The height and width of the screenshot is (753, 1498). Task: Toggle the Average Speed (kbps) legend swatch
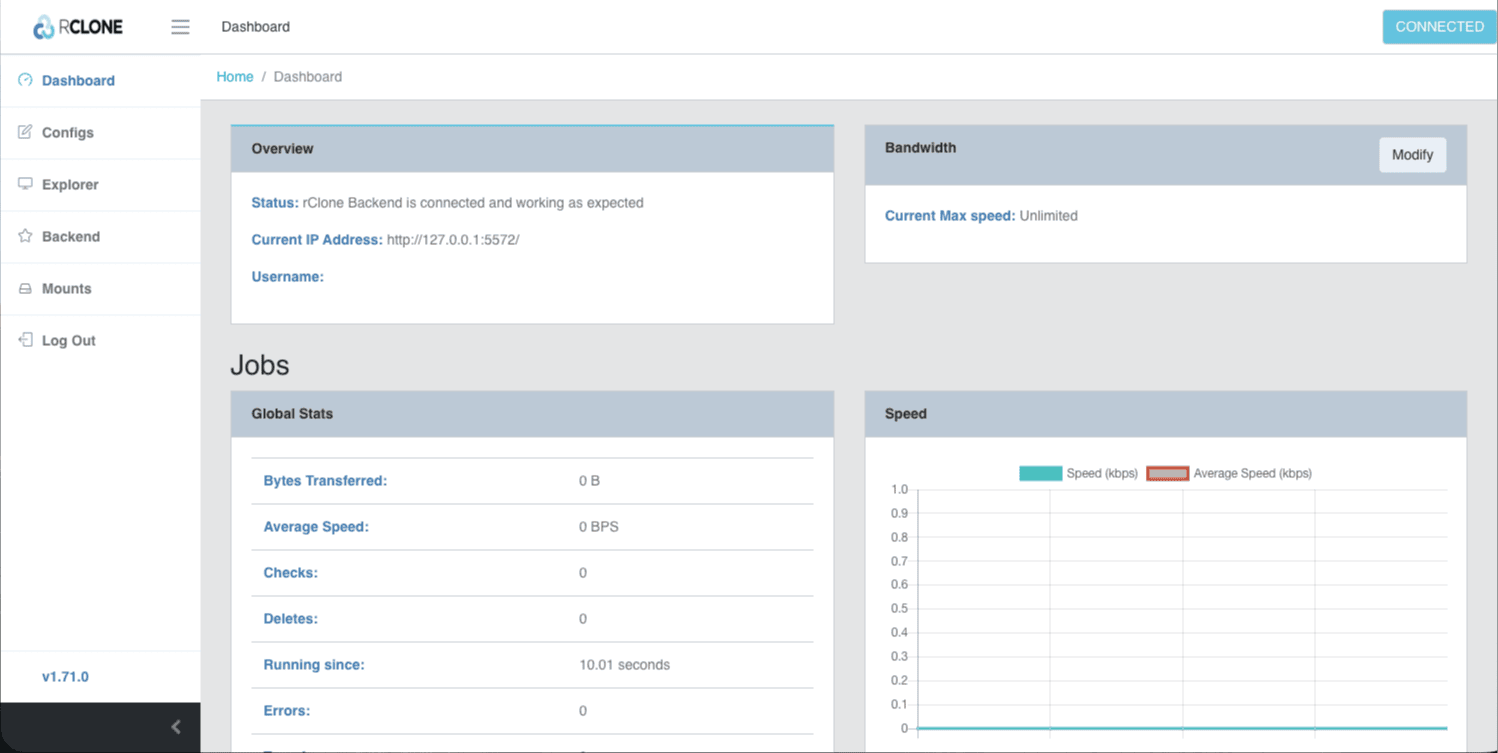[1167, 473]
